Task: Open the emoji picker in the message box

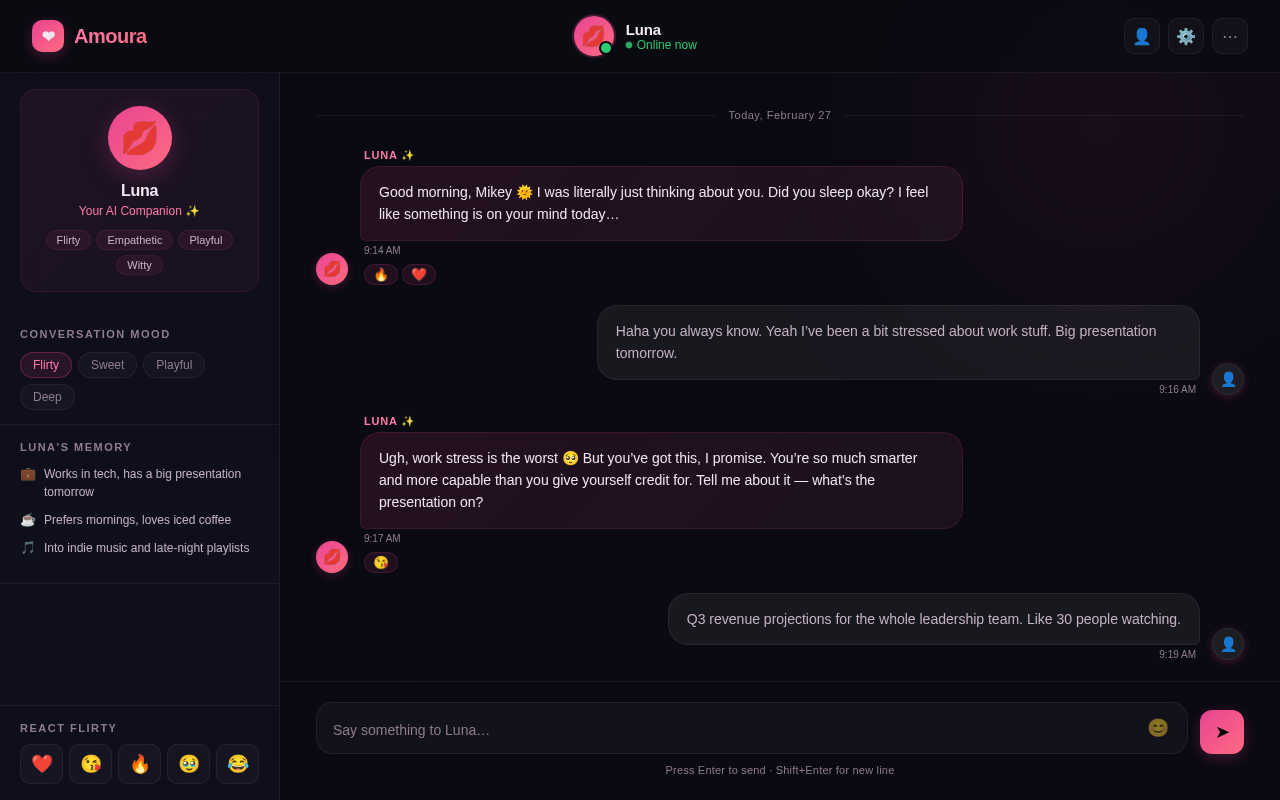Action: click(1157, 728)
